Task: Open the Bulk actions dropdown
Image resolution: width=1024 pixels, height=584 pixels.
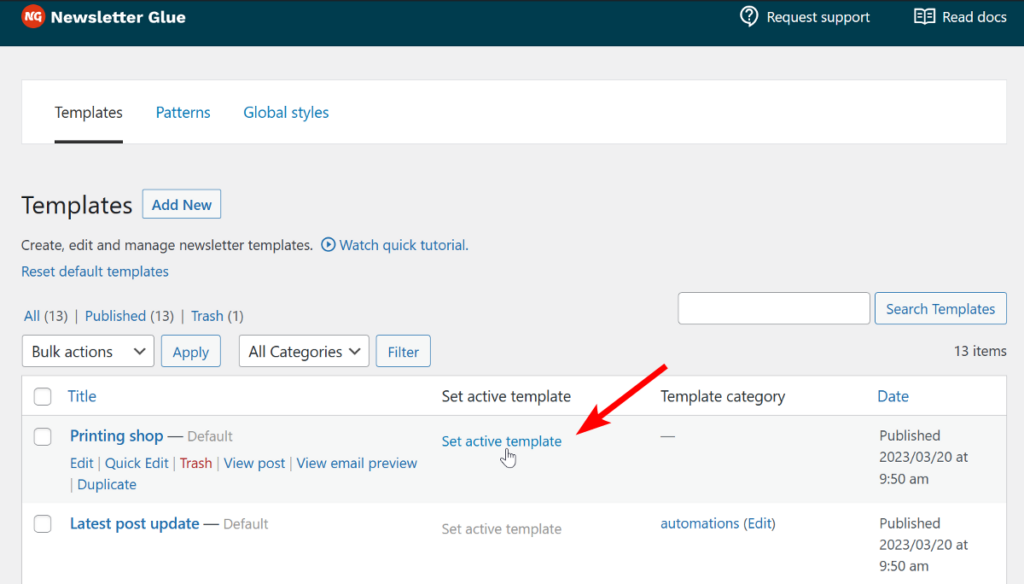Action: tap(87, 351)
